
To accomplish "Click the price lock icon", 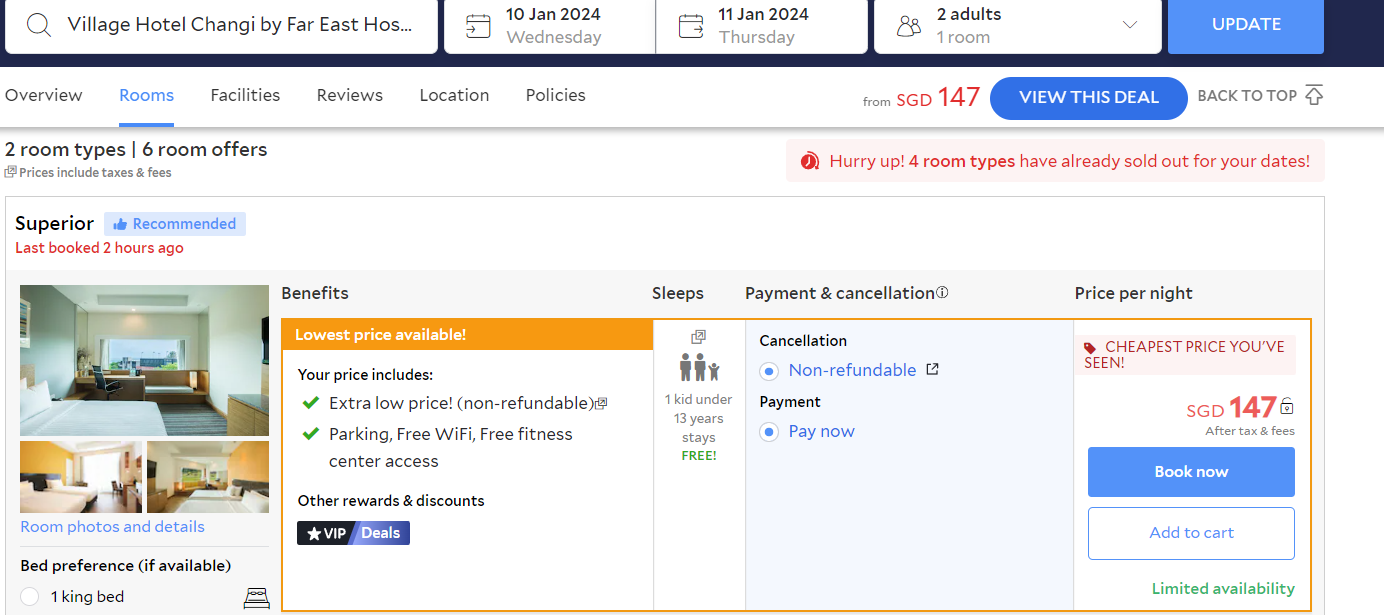I will 1287,406.
